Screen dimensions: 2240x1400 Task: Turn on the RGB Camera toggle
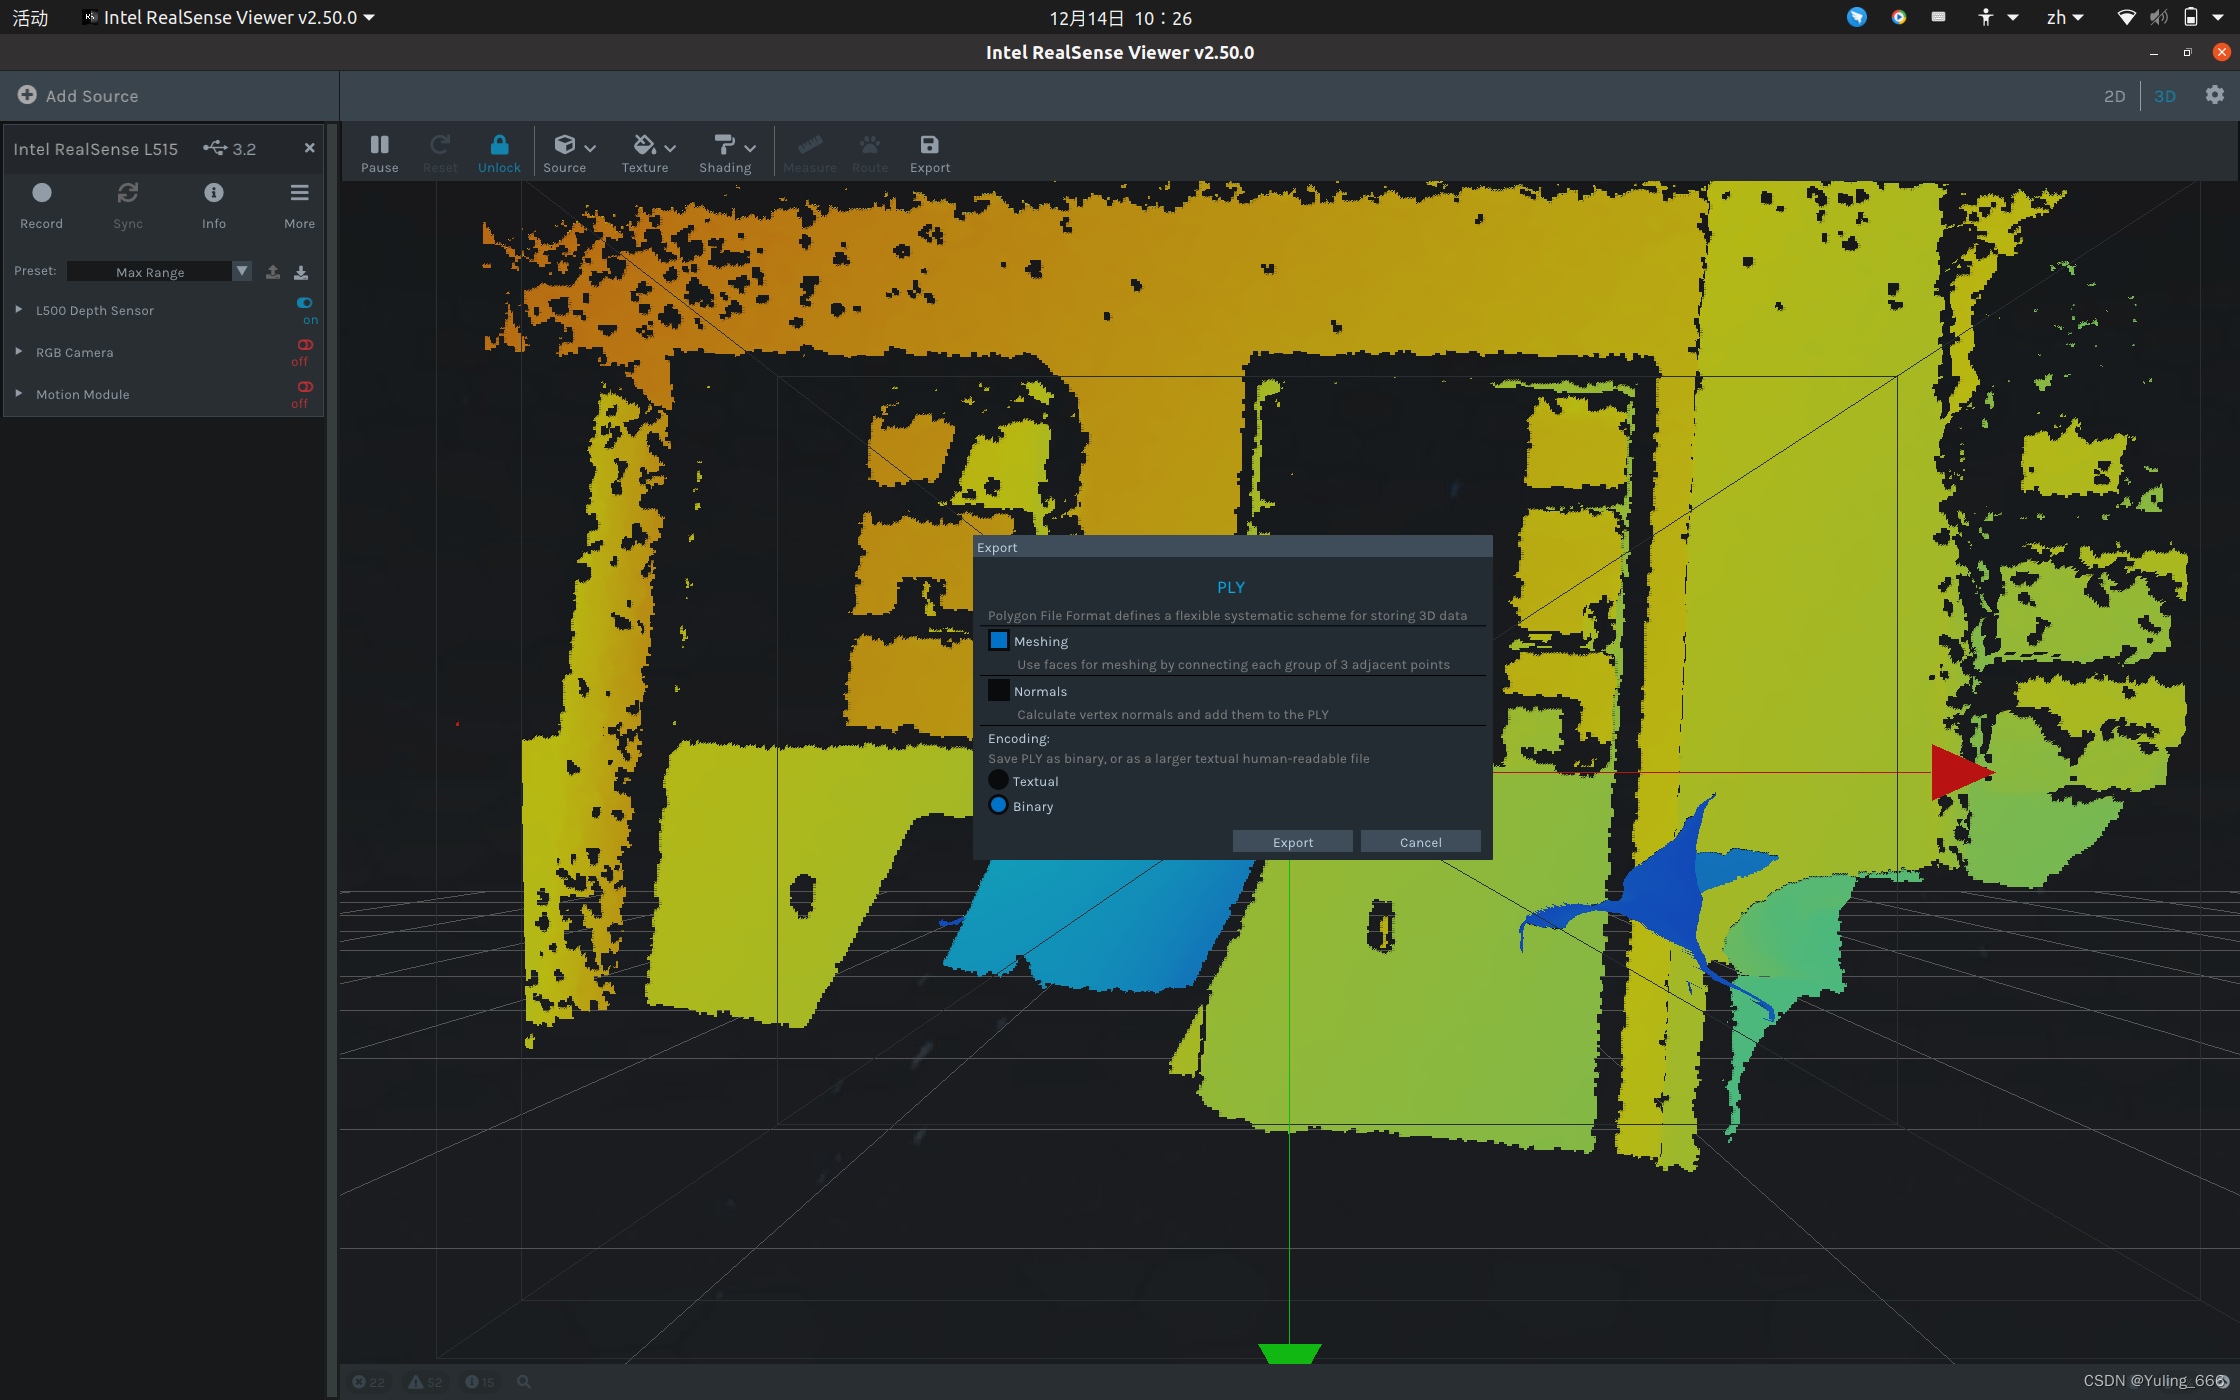[305, 345]
